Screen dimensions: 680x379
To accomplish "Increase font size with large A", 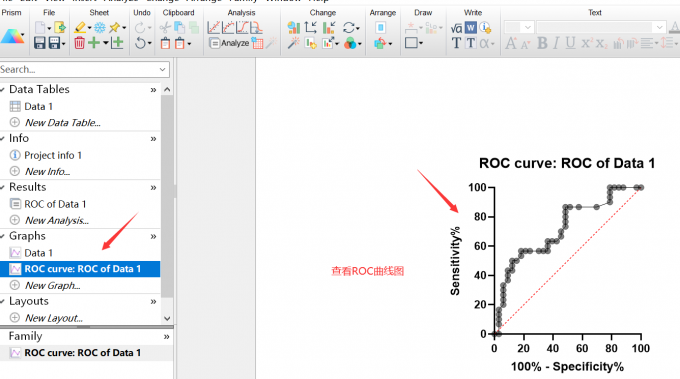I will click(x=511, y=43).
